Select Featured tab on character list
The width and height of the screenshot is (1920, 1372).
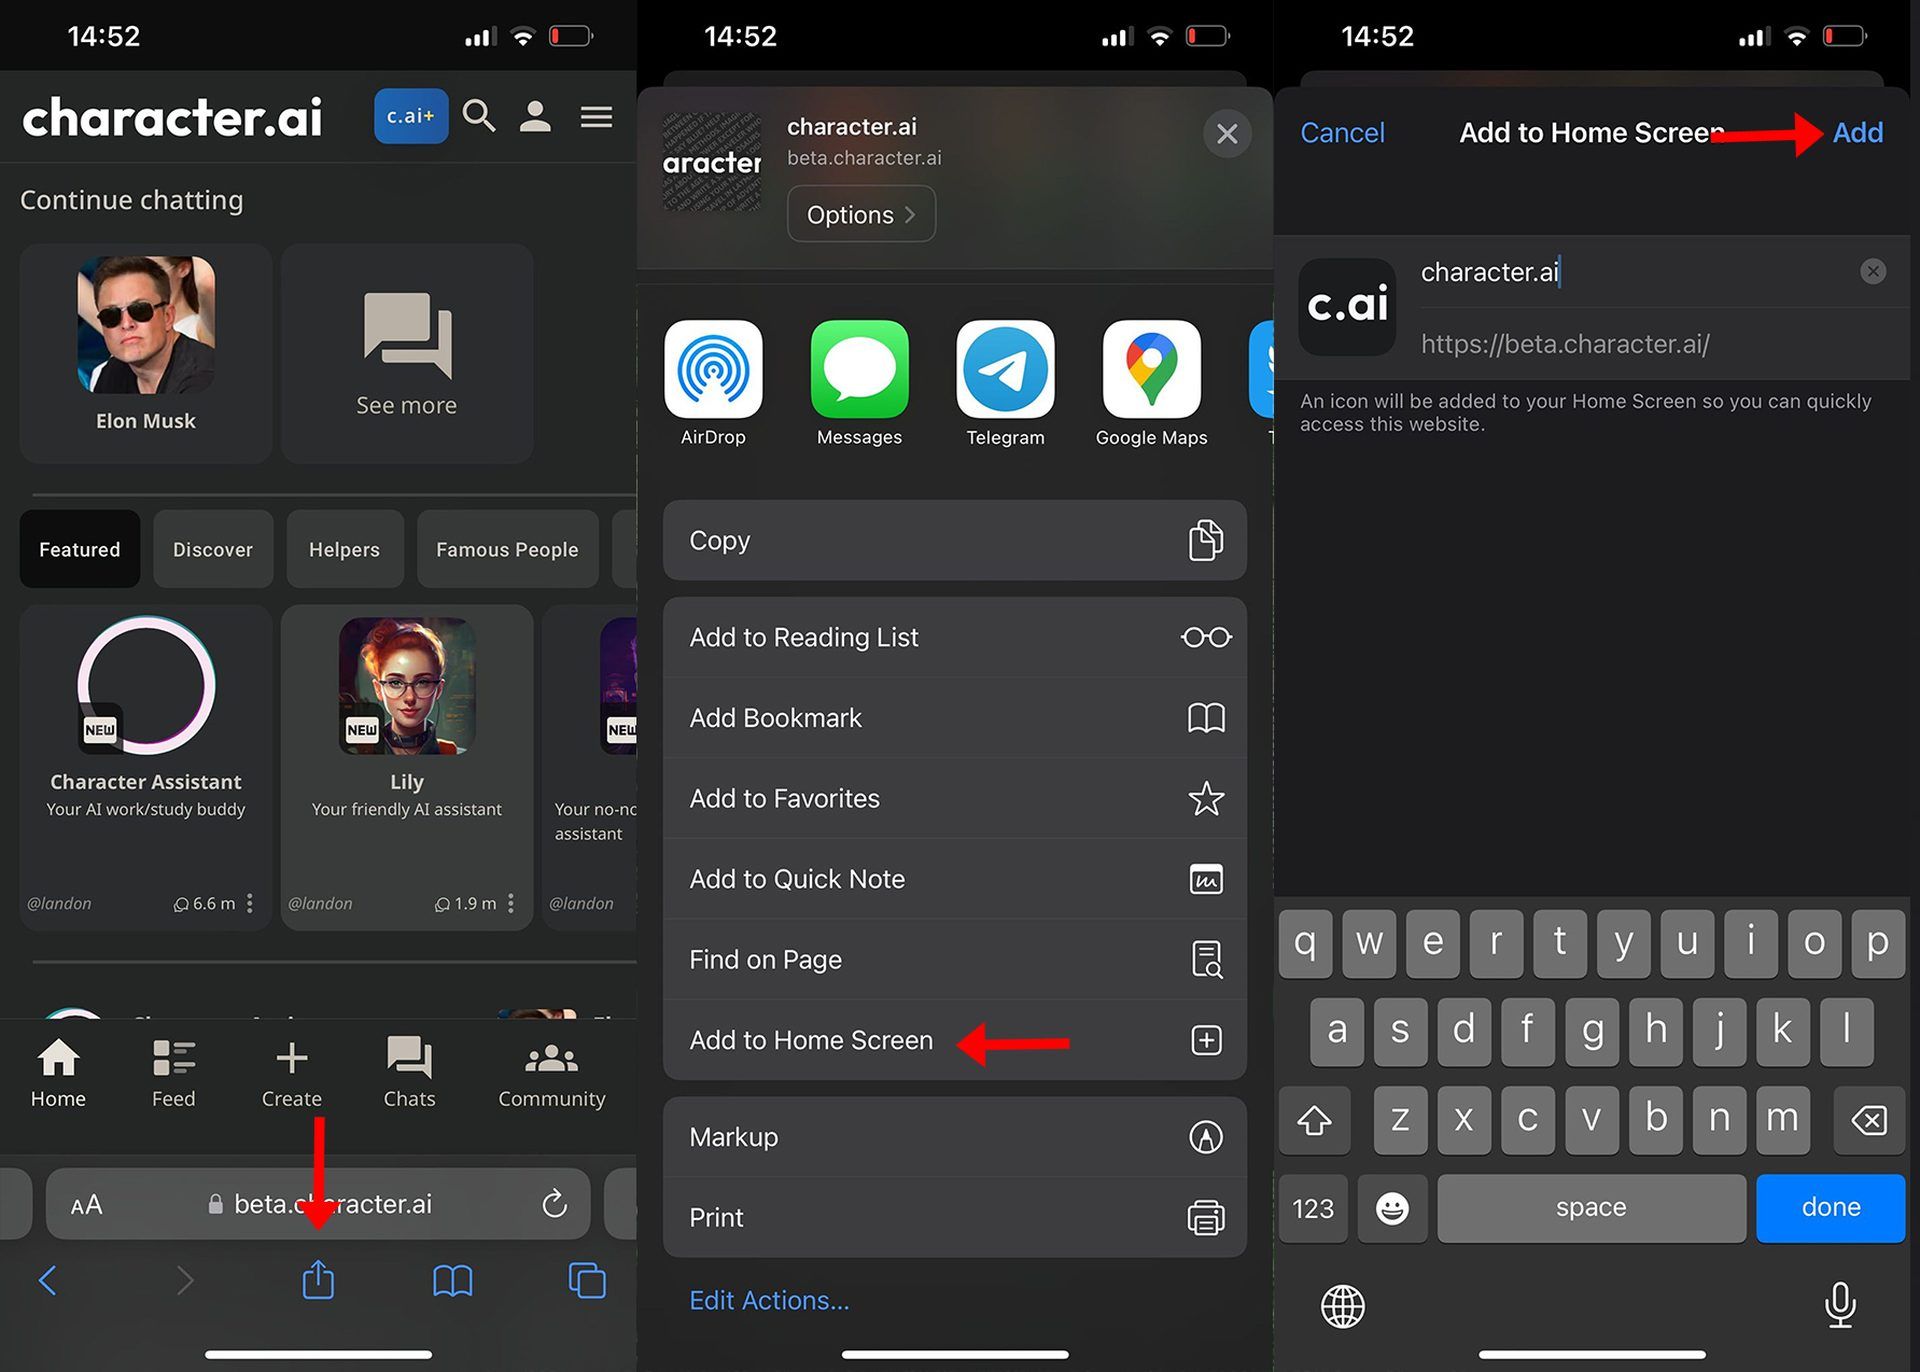point(79,548)
